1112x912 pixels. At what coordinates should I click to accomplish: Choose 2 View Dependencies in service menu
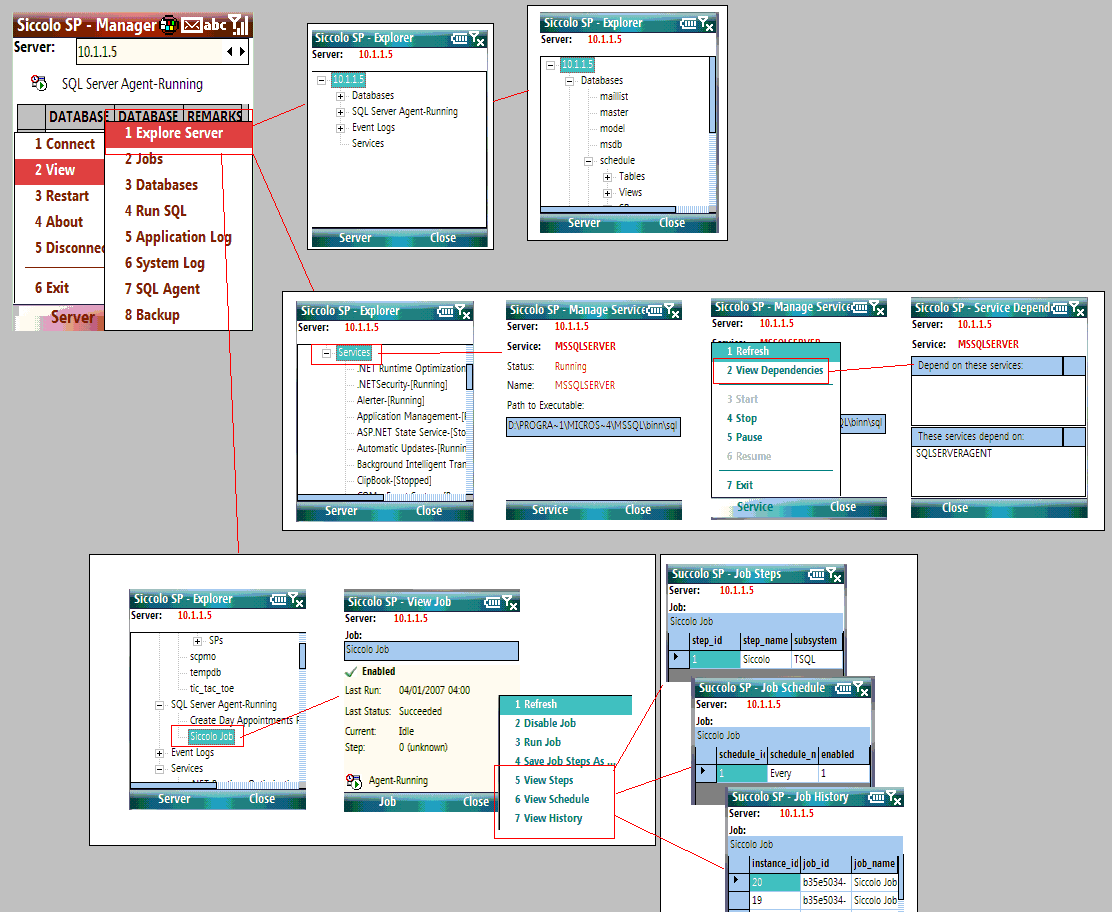point(774,370)
